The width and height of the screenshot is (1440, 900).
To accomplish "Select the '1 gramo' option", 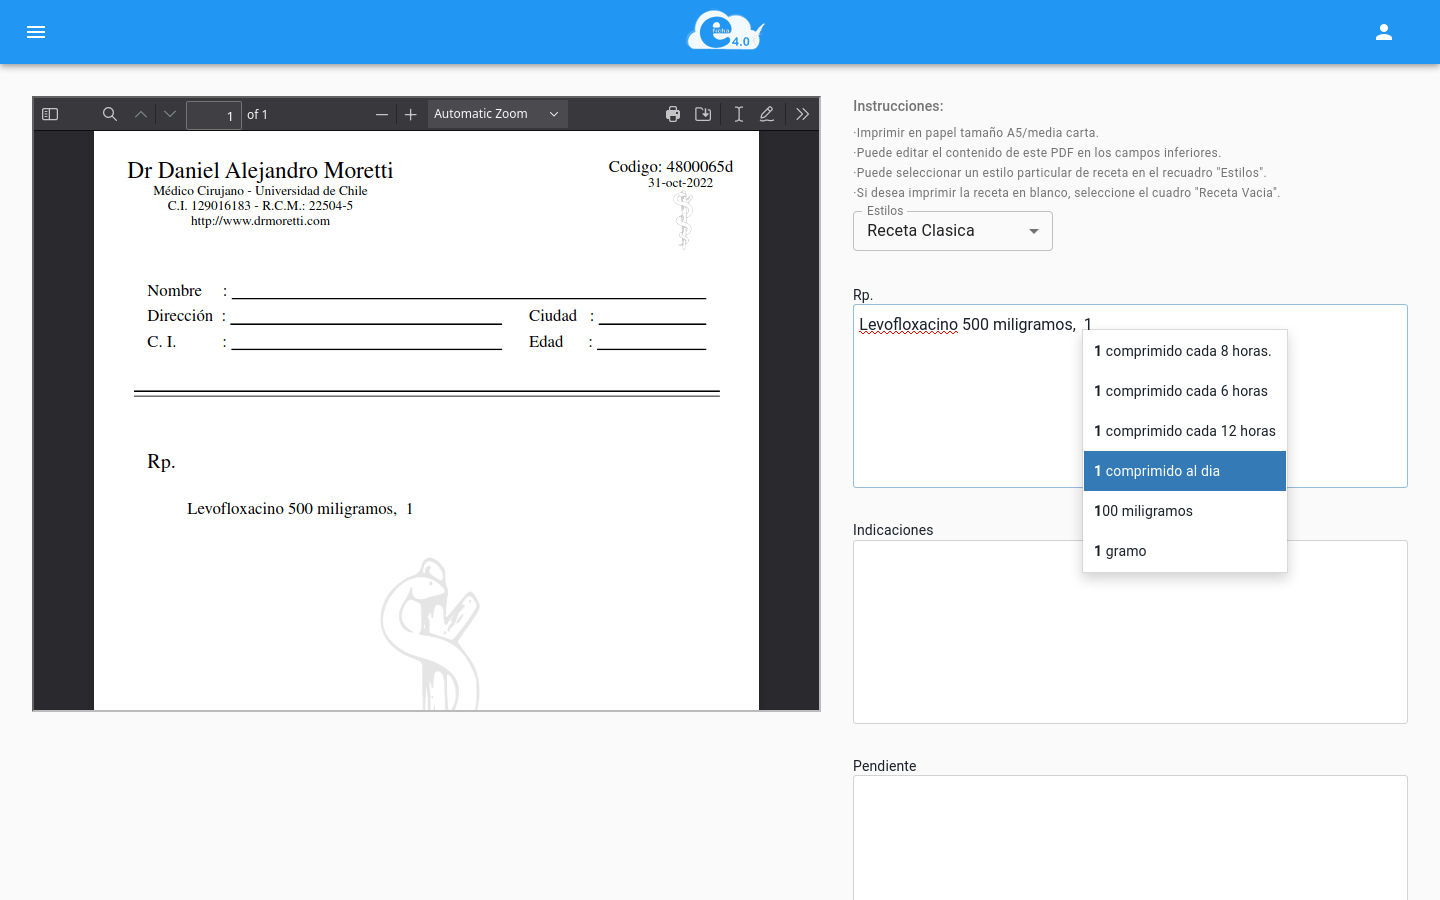I will pos(1119,551).
